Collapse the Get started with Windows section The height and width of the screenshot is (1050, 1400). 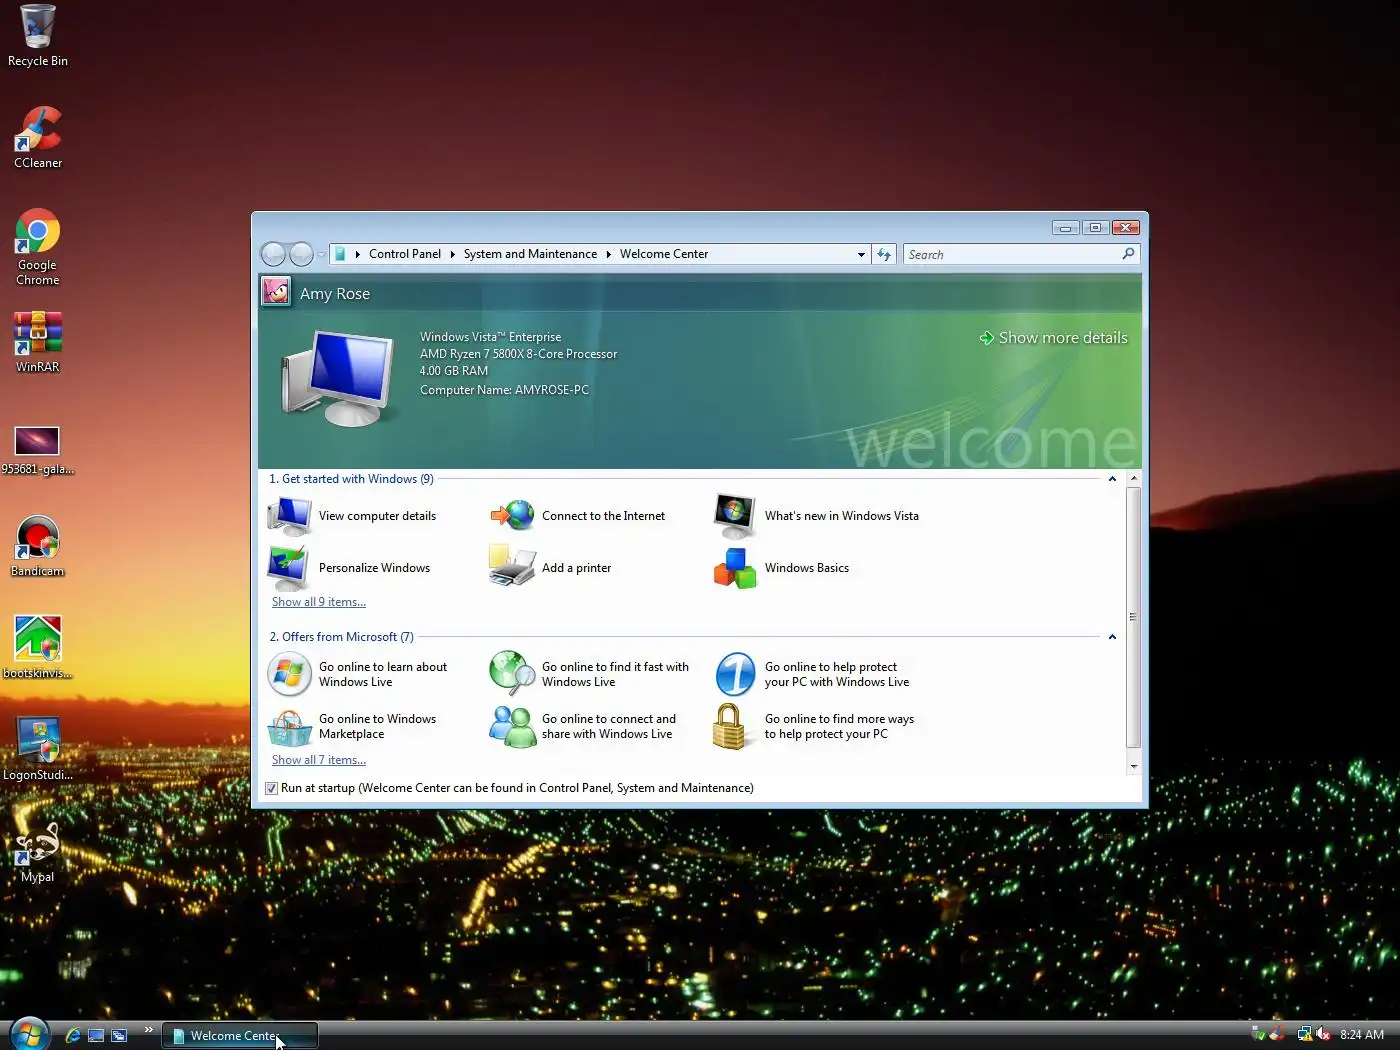[x=1112, y=479]
